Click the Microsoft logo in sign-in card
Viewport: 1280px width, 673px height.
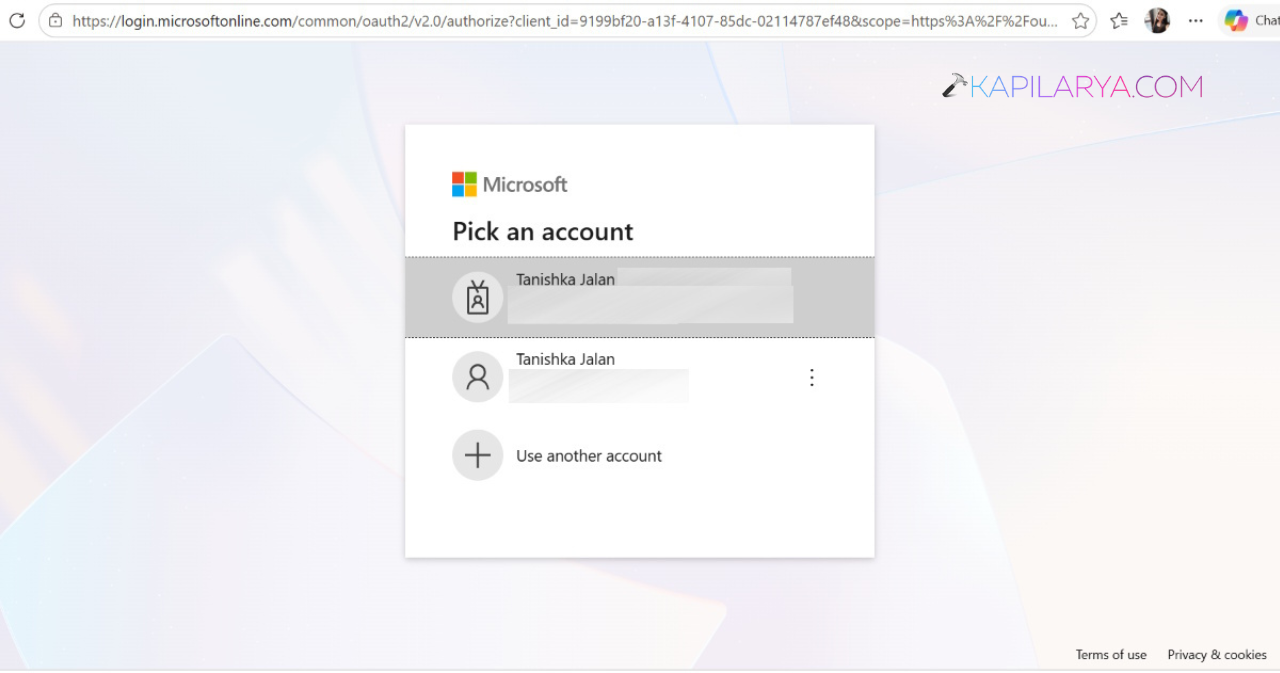pyautogui.click(x=510, y=184)
